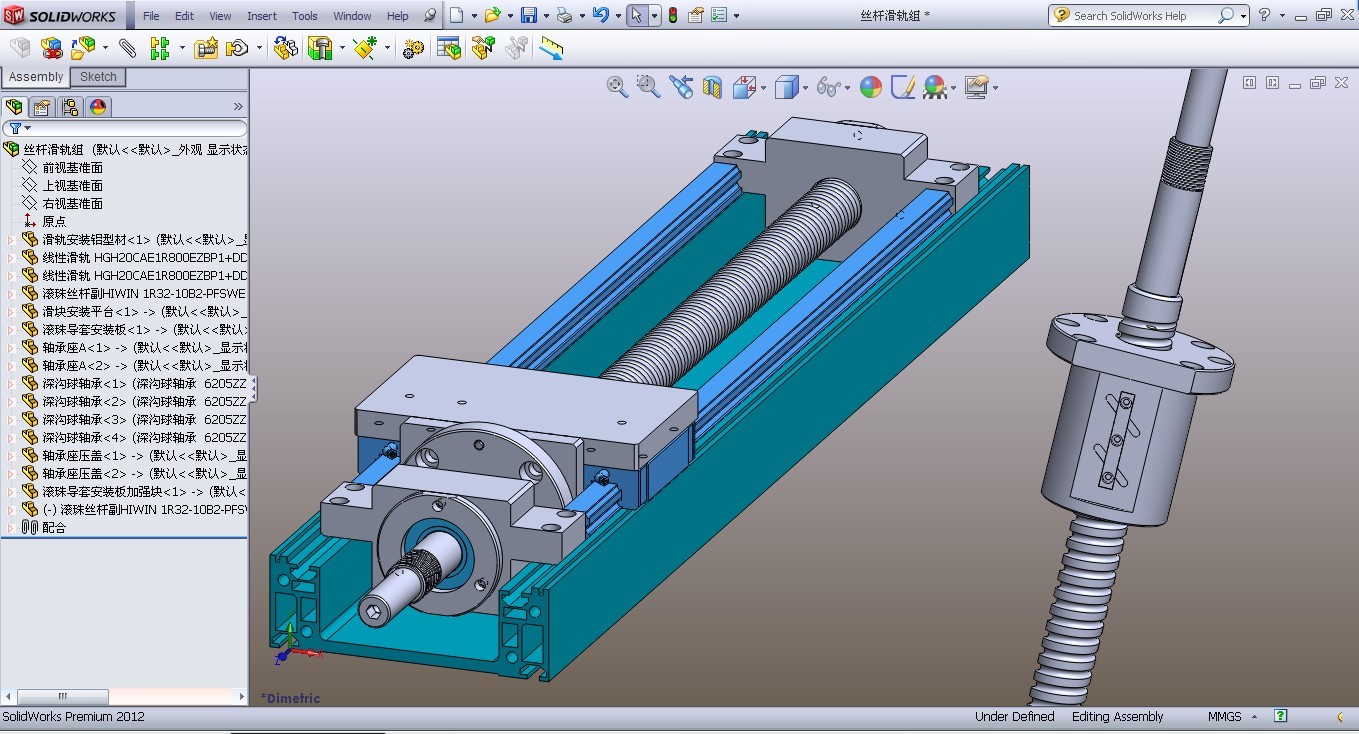
Task: Click the Display Style cube icon
Action: (786, 87)
